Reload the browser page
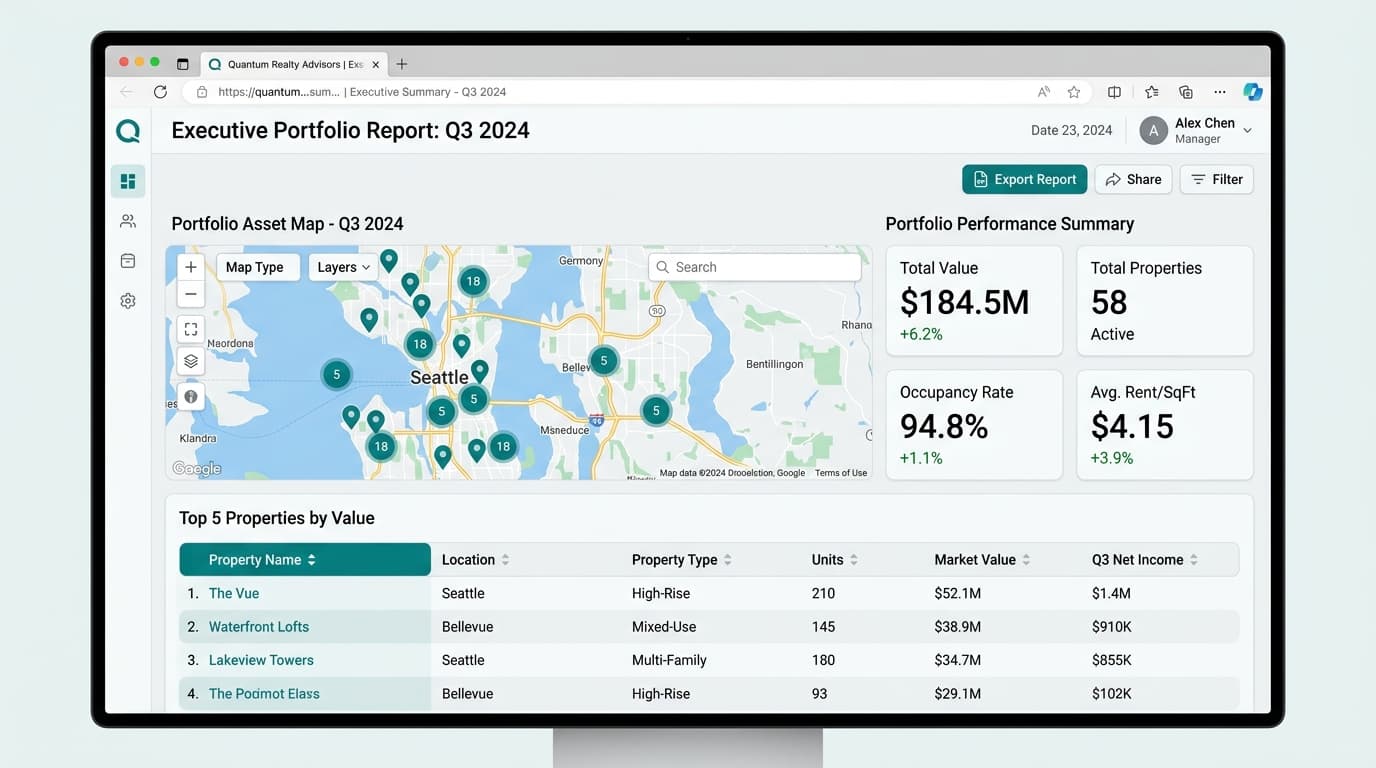This screenshot has height=768, width=1376. [x=160, y=92]
